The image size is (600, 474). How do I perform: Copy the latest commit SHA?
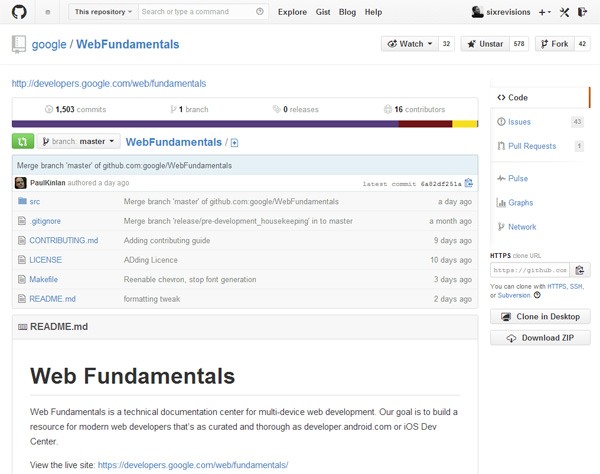469,183
